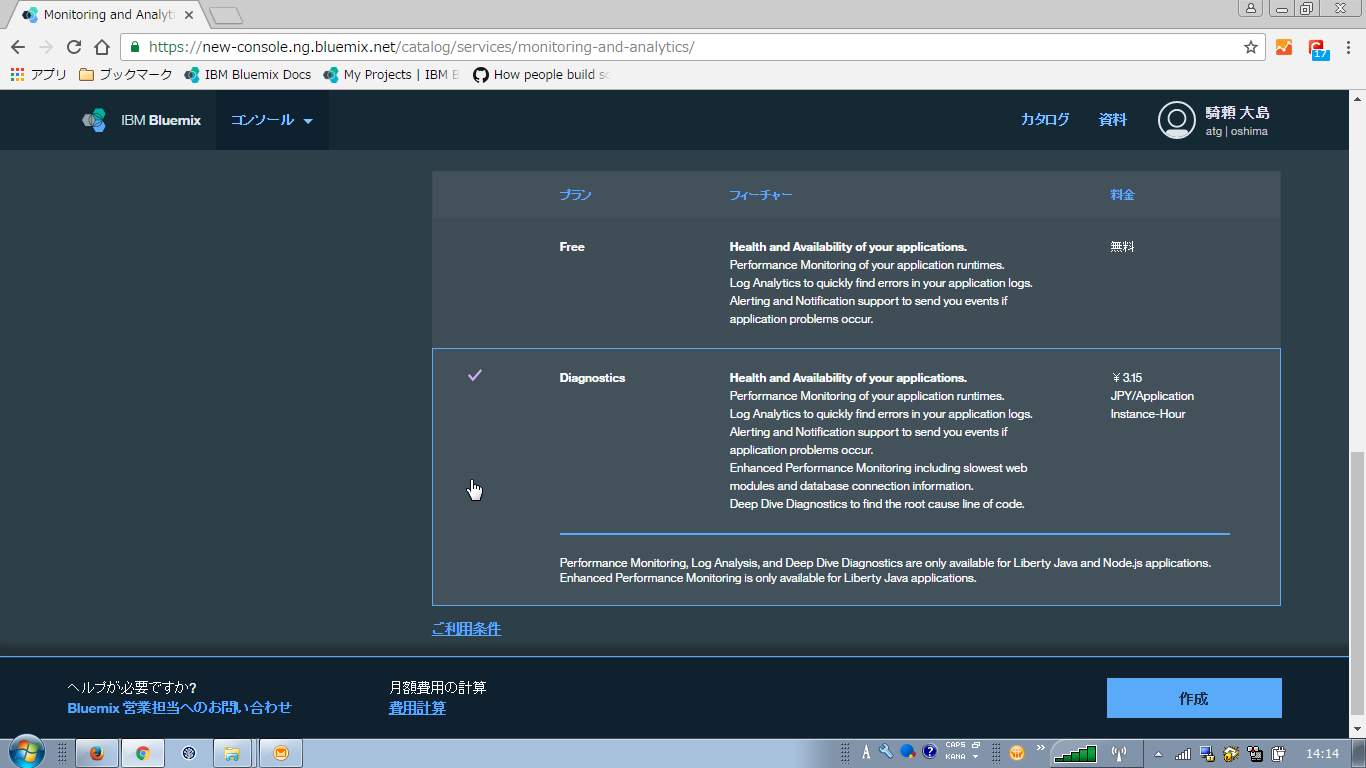Click the wireless antenna tray icon
The width and height of the screenshot is (1366, 768).
coord(1119,753)
